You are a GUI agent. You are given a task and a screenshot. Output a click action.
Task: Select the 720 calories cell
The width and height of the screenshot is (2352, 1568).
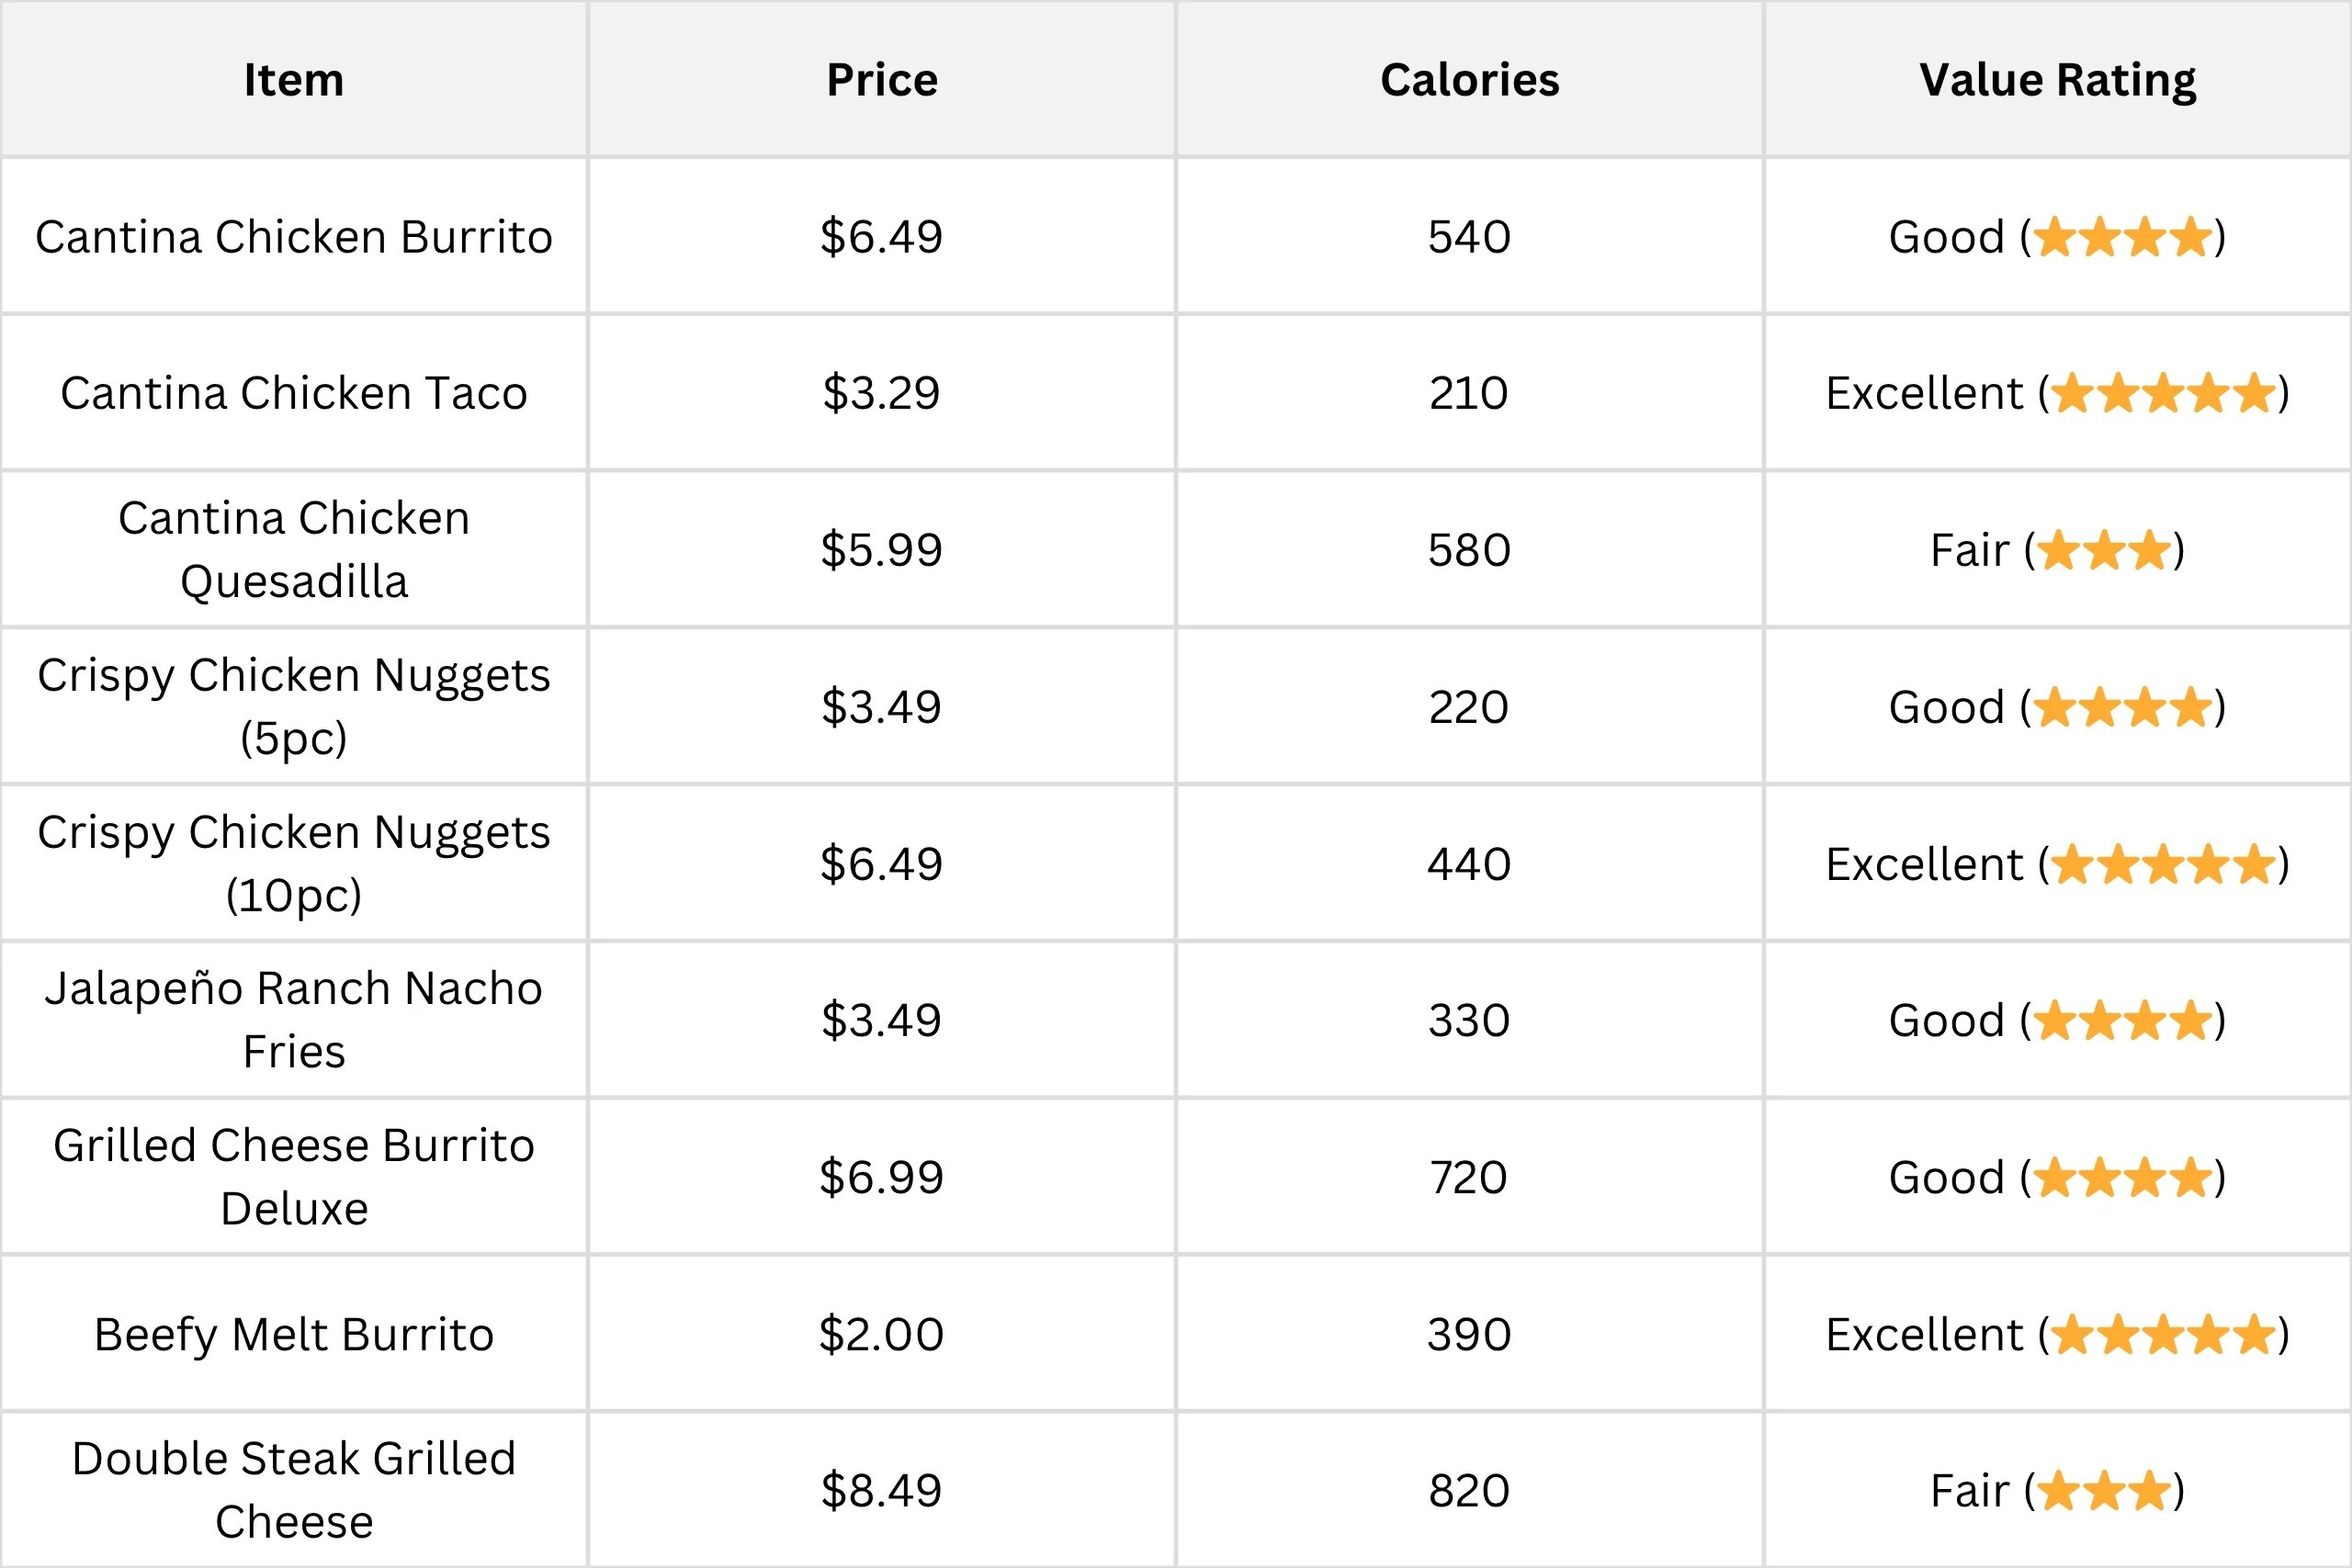pos(1469,1178)
